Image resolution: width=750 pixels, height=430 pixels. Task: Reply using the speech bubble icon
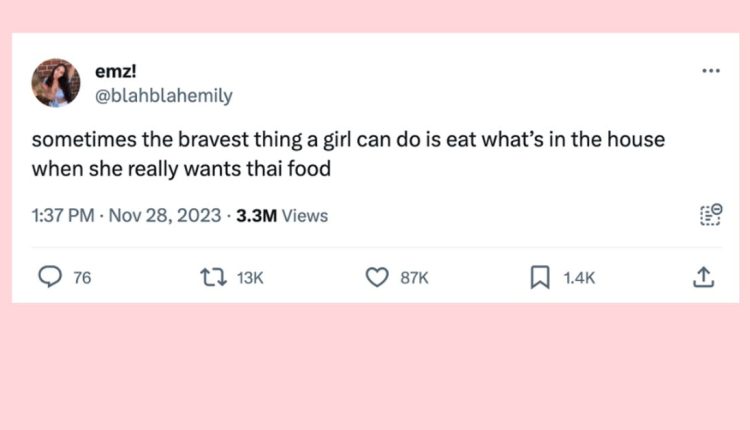coord(51,278)
